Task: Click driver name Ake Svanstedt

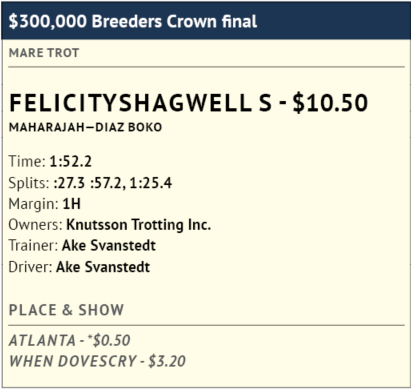Action: click(x=103, y=267)
